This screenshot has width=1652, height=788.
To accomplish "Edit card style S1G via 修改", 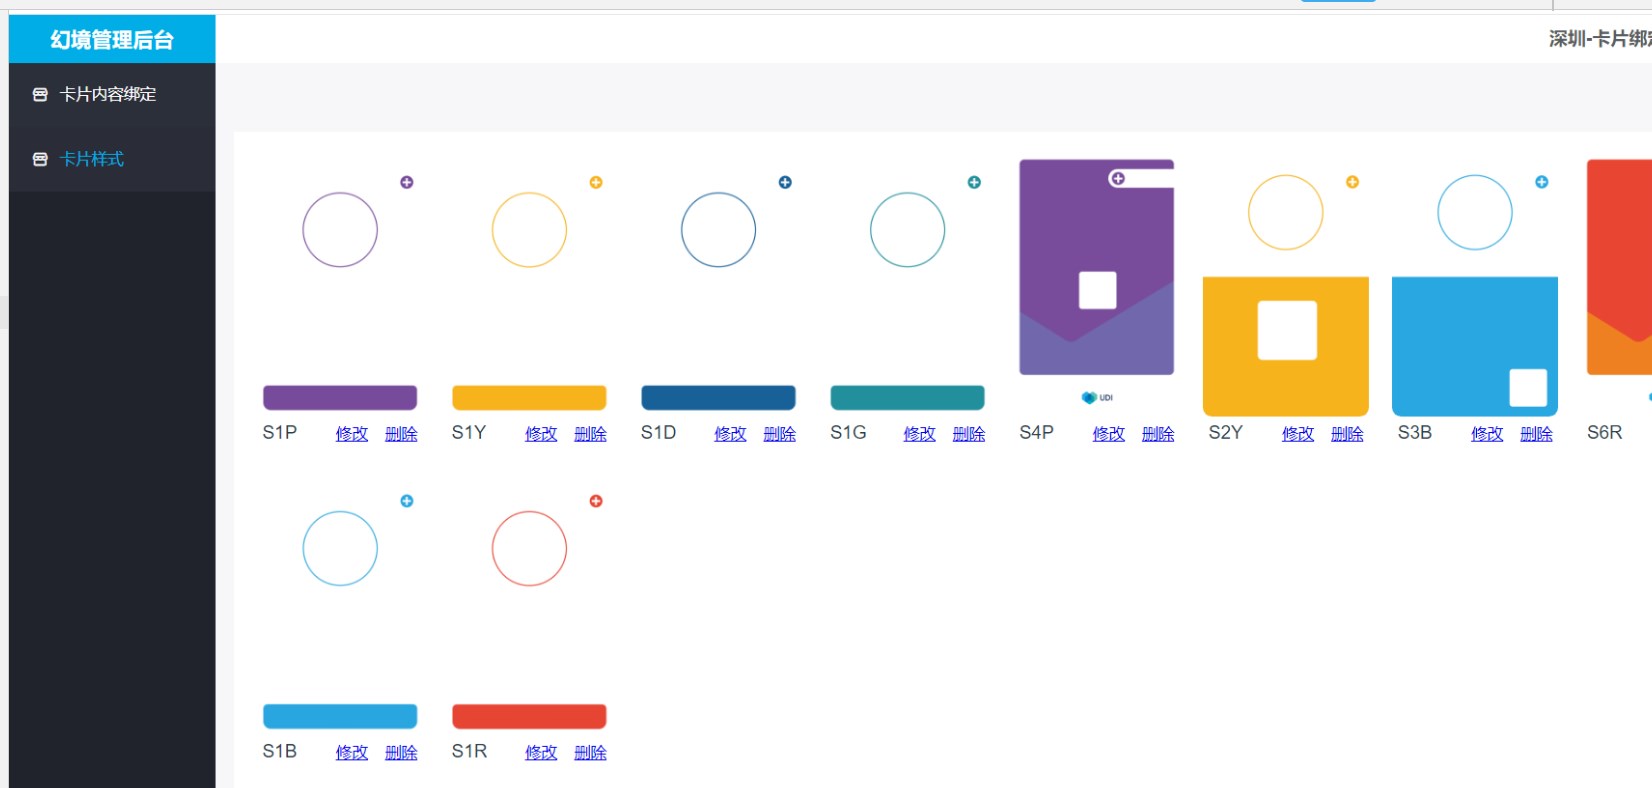I will (x=919, y=433).
